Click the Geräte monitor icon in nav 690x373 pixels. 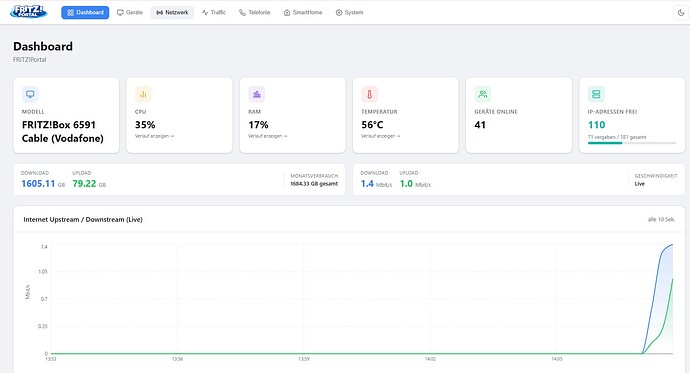click(x=120, y=13)
